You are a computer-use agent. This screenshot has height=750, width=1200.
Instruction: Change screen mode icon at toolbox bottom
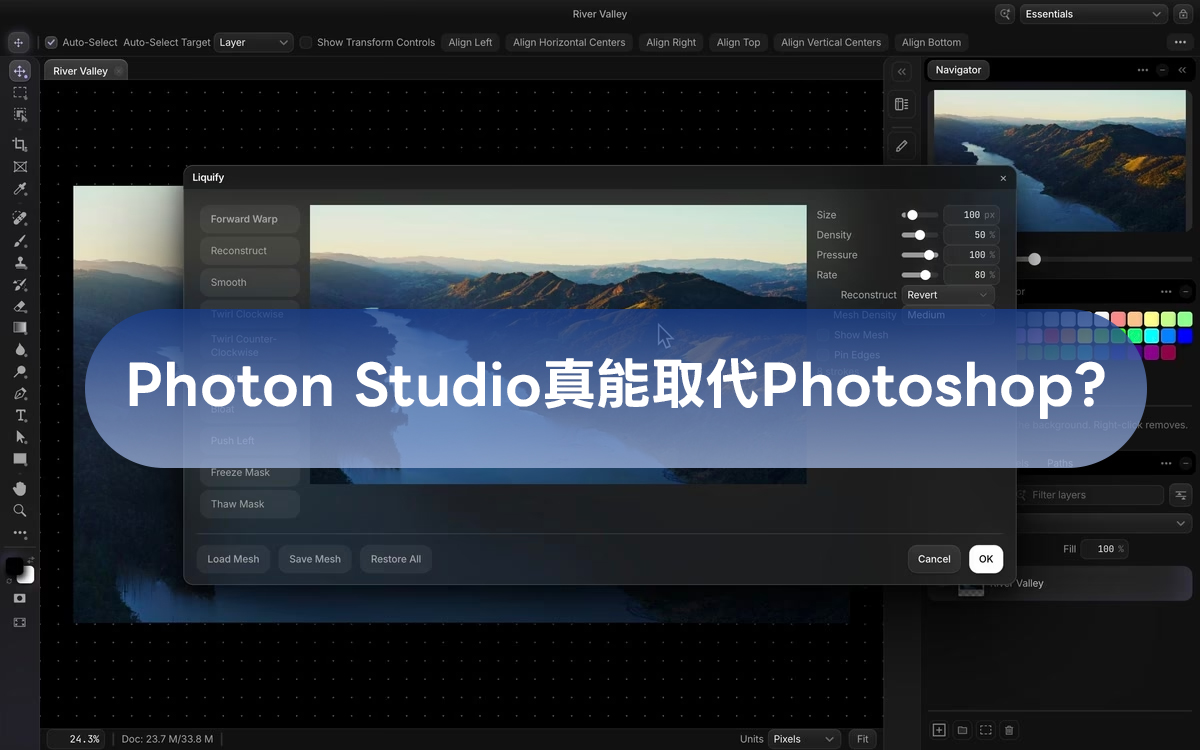[x=20, y=622]
